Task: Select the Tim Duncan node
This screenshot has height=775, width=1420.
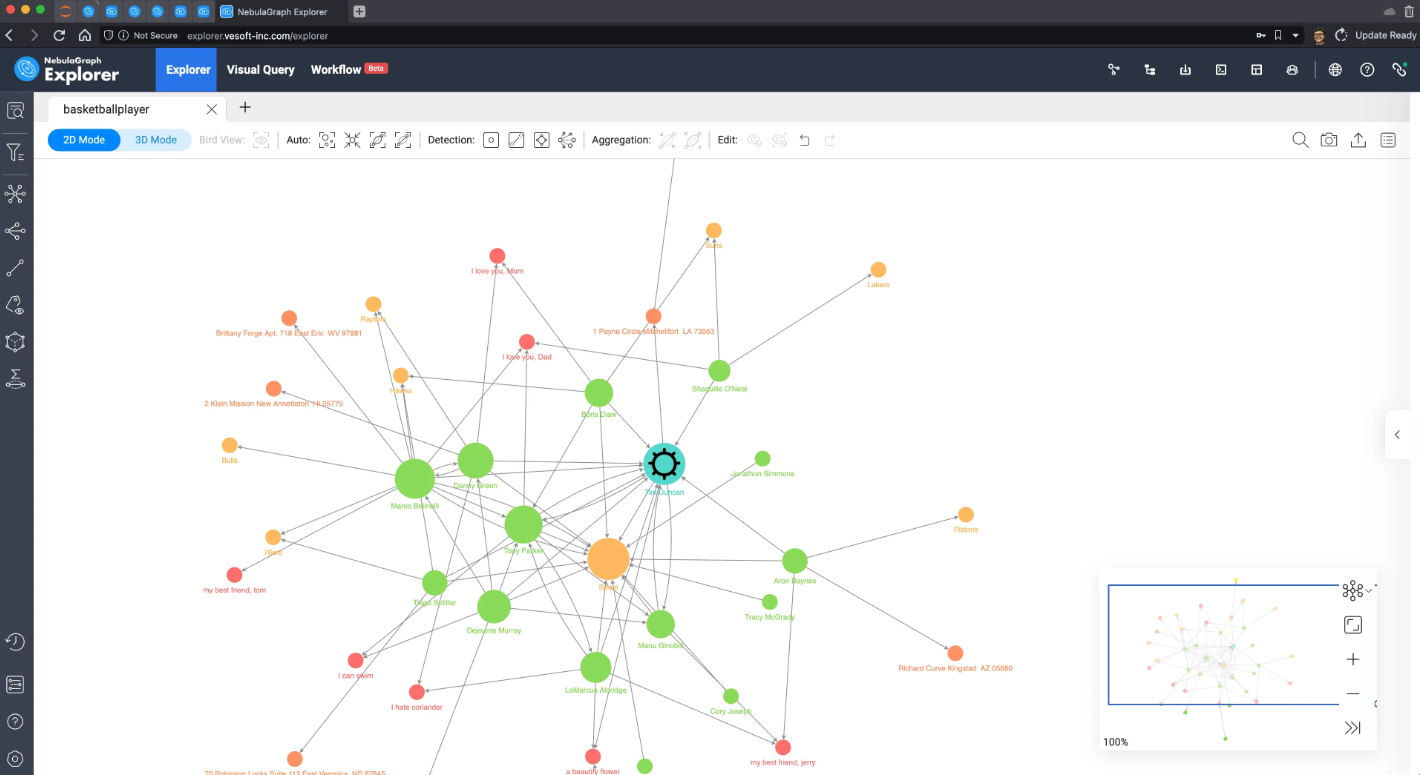Action: point(663,464)
